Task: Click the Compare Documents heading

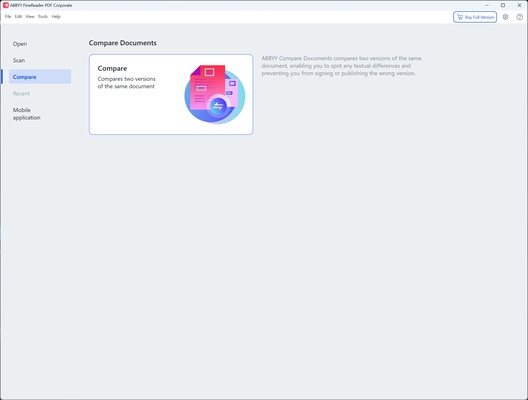Action: (123, 43)
